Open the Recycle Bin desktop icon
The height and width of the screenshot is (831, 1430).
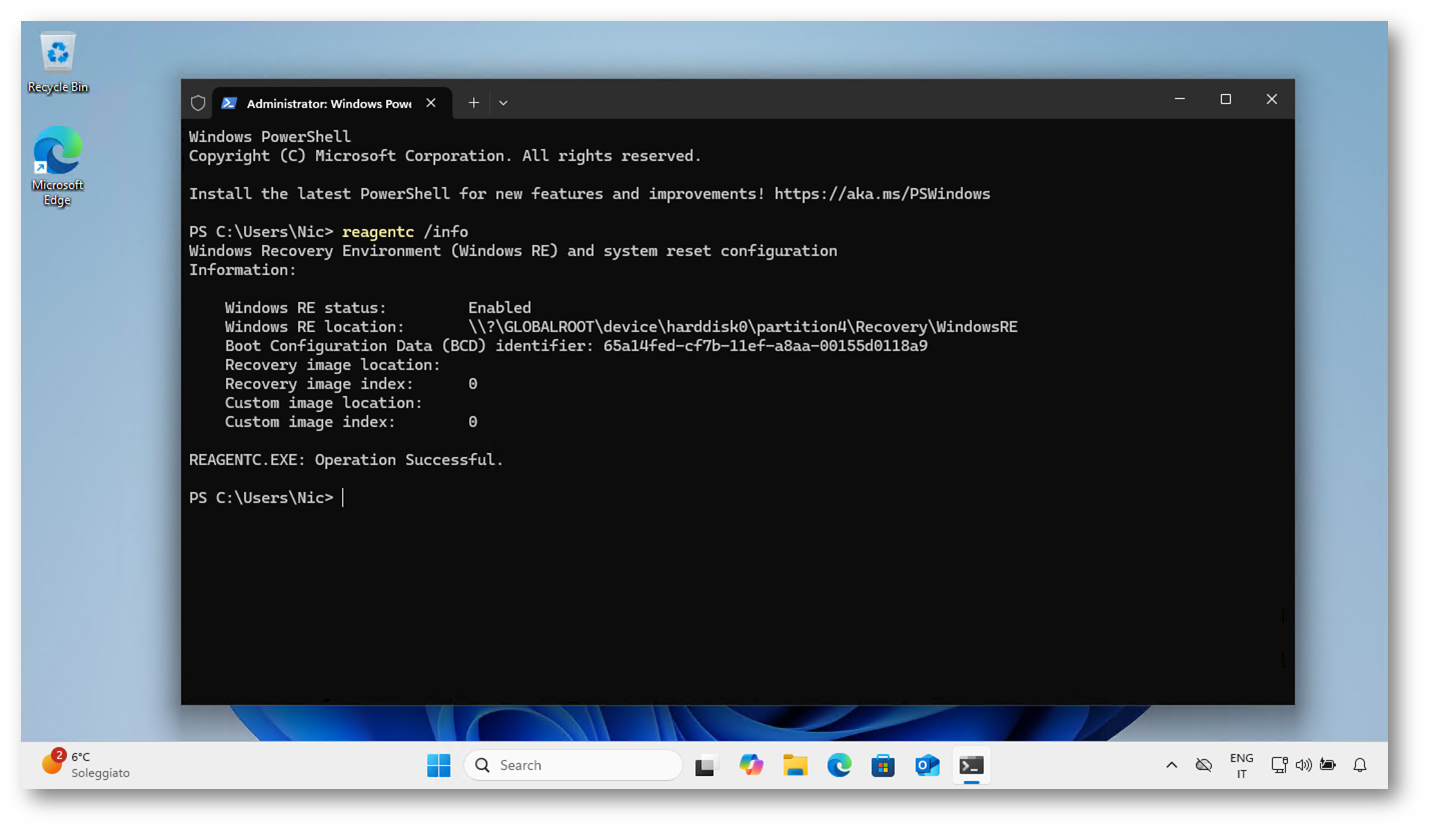point(58,62)
